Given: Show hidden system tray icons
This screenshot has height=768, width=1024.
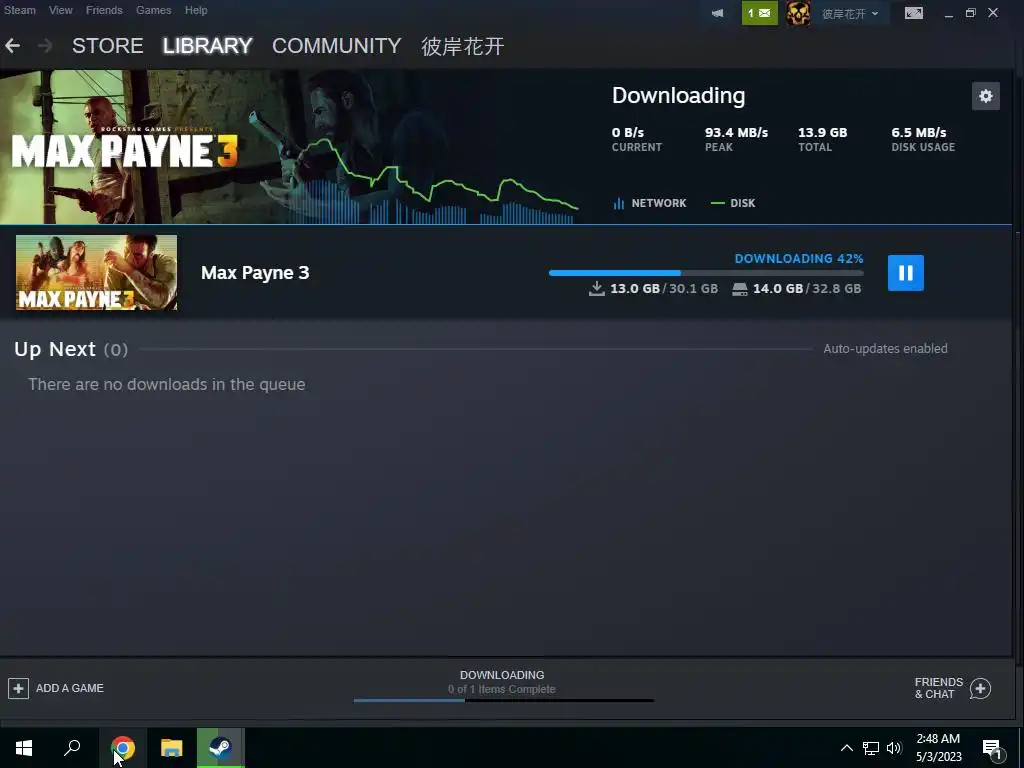Looking at the screenshot, I should click(846, 748).
